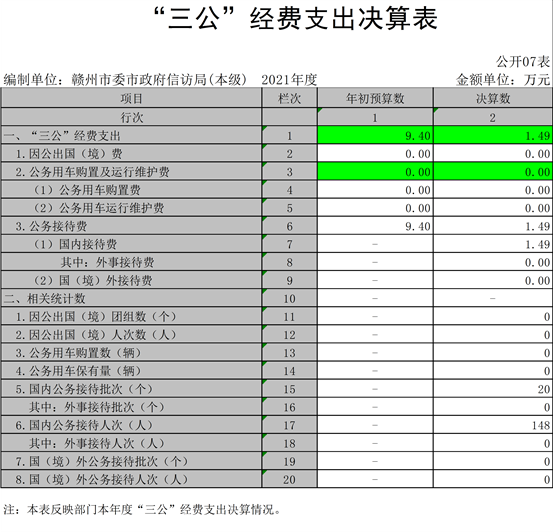Select the 年初预算数 column header
This screenshot has height=532, width=553.
(x=375, y=98)
